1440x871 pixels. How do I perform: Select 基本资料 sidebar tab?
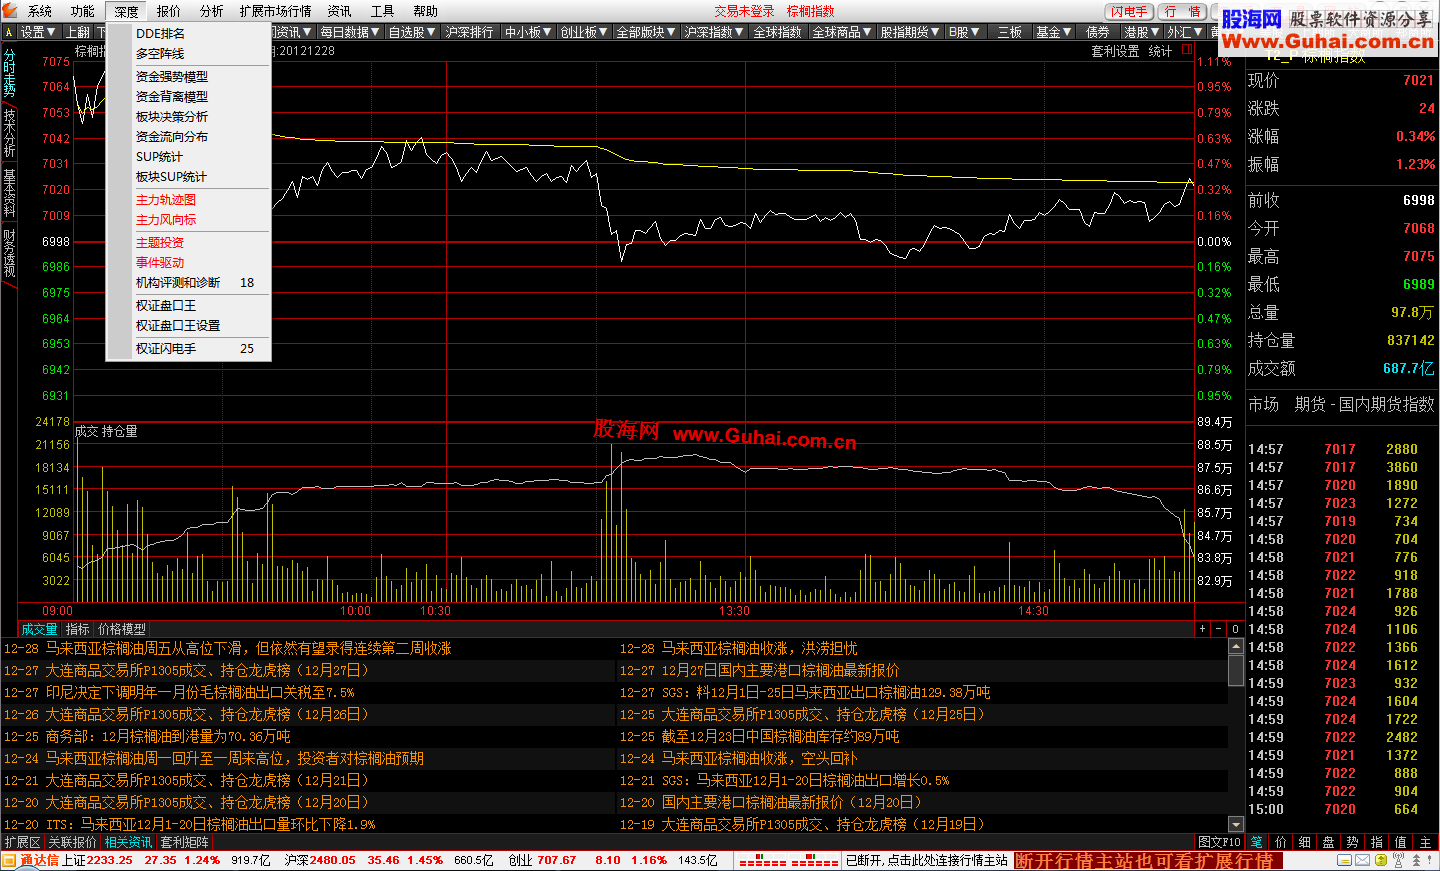click(x=9, y=193)
